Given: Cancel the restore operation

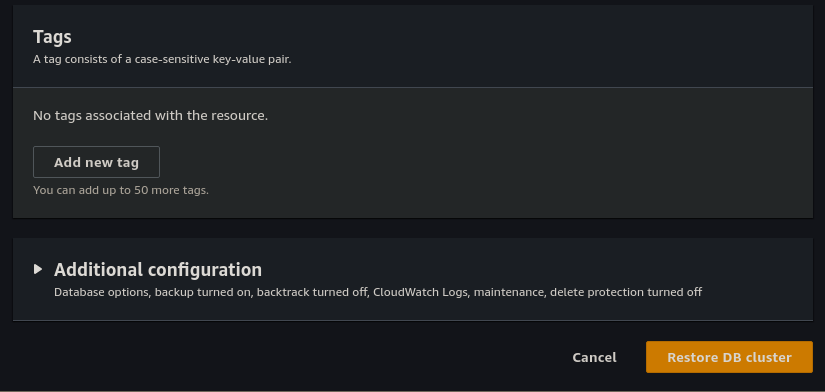Looking at the screenshot, I should [x=594, y=357].
